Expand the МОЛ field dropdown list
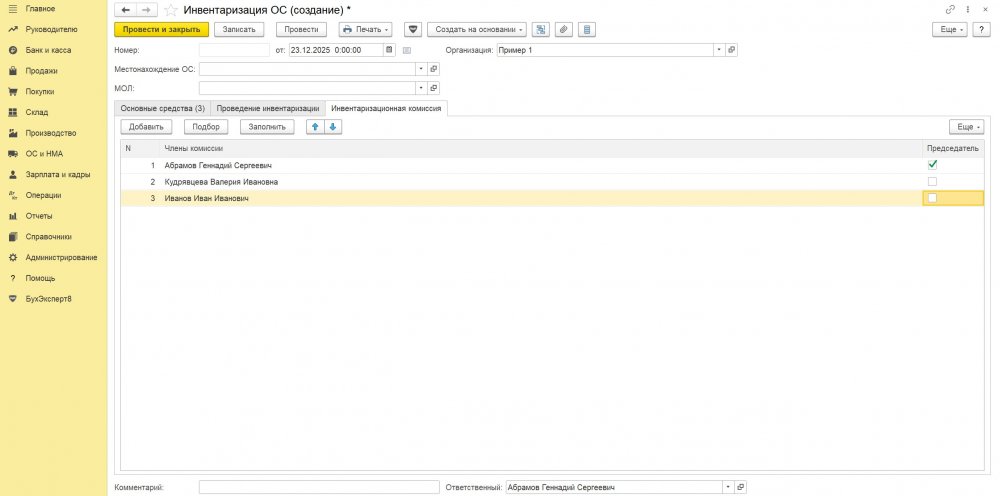This screenshot has width=1000, height=496. click(x=421, y=88)
